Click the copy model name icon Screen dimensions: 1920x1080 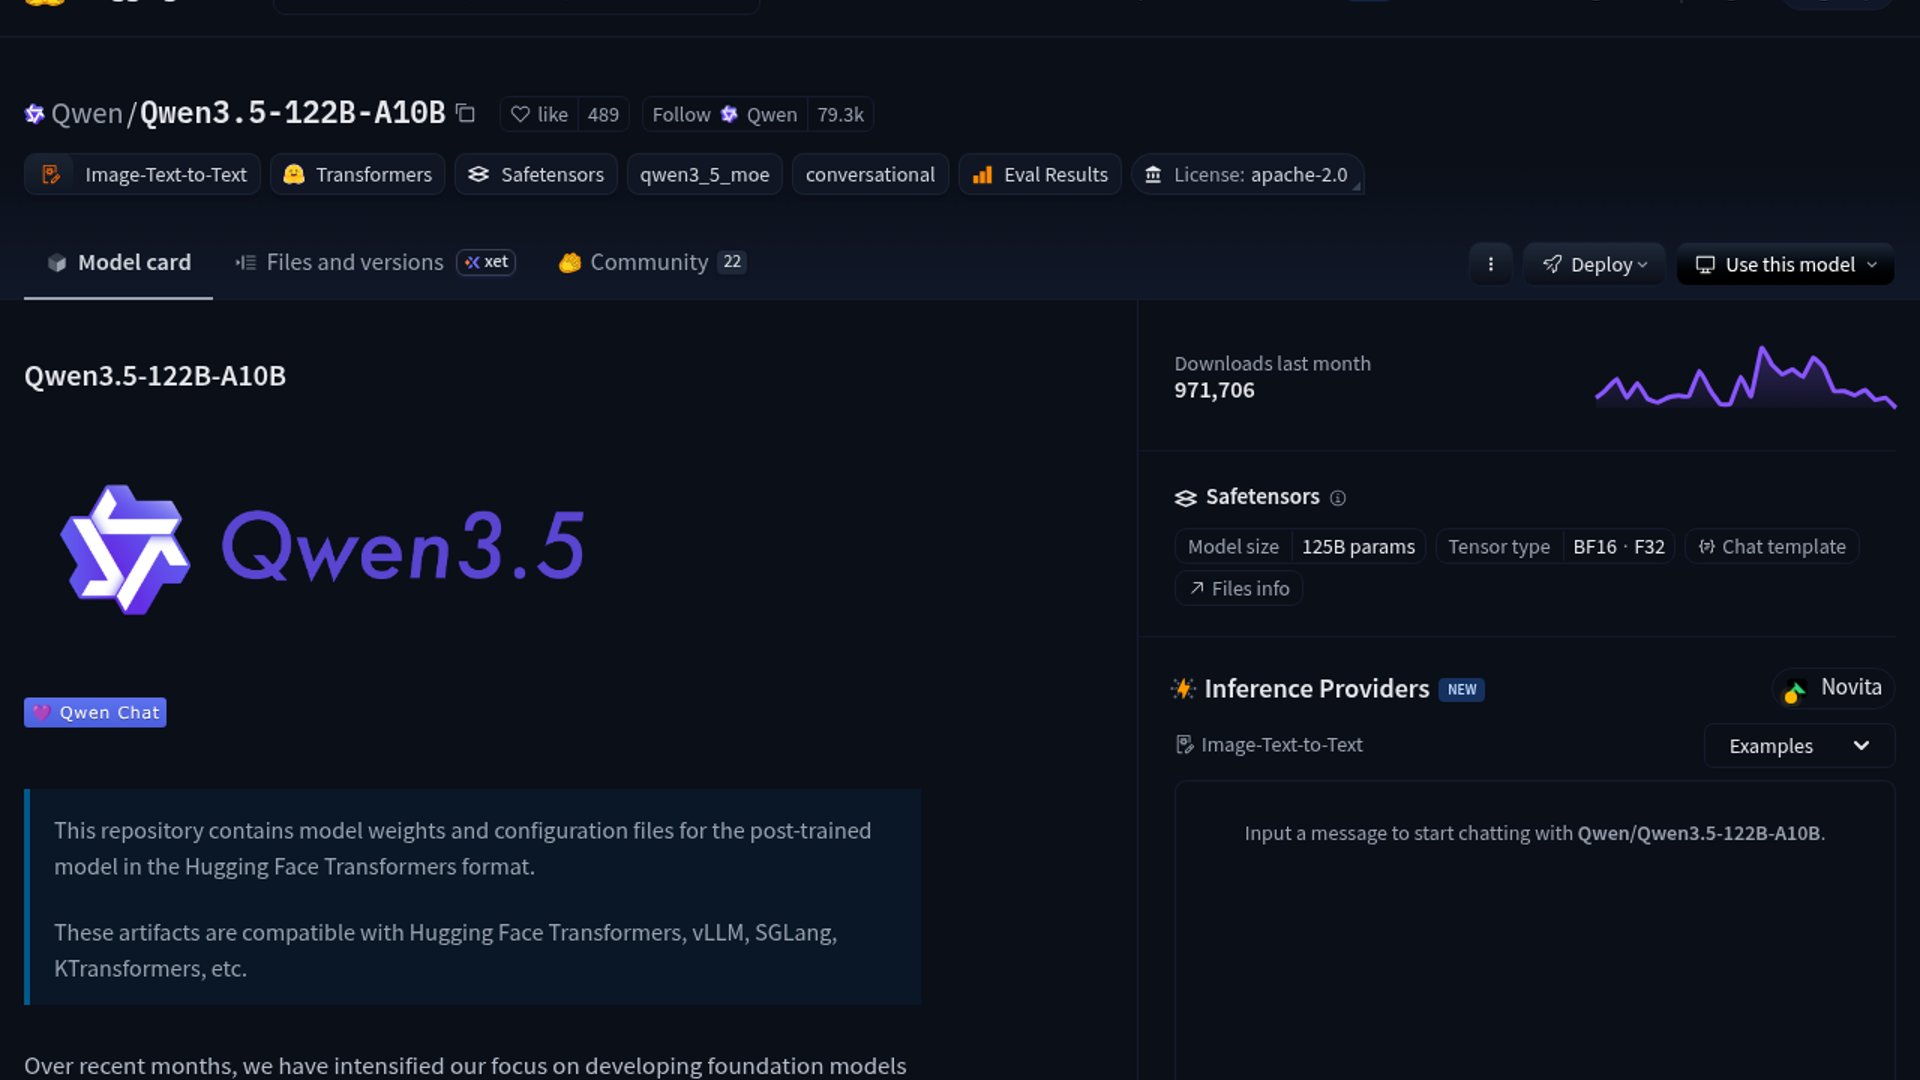coord(465,113)
